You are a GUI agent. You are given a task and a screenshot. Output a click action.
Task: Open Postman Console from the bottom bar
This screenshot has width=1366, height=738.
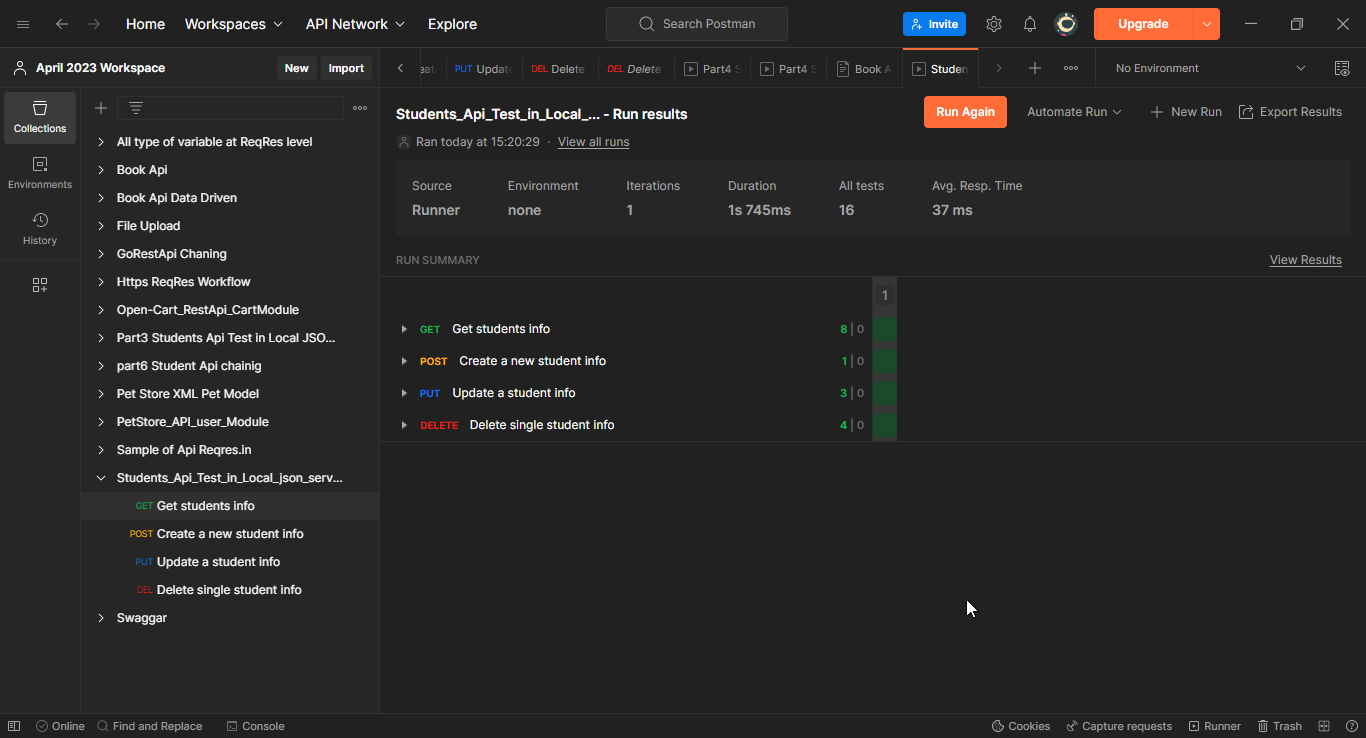tap(255, 725)
